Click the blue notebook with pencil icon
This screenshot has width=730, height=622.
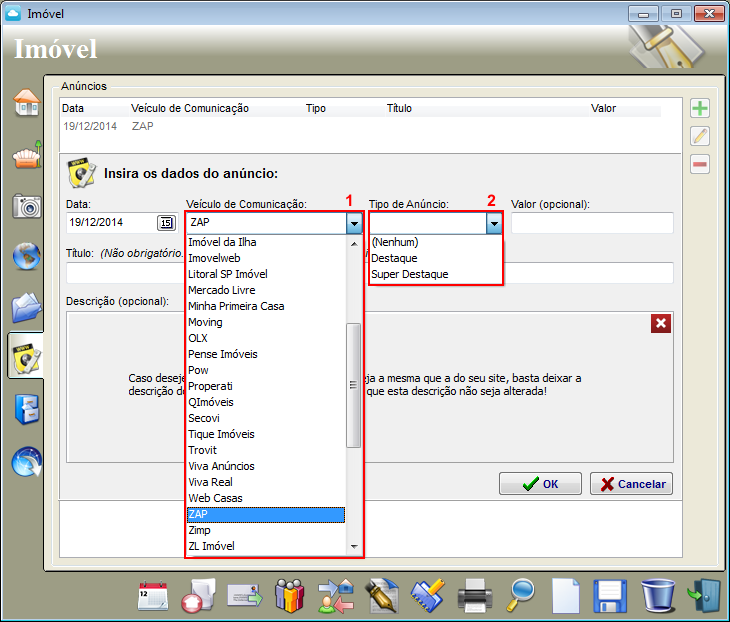tap(428, 595)
